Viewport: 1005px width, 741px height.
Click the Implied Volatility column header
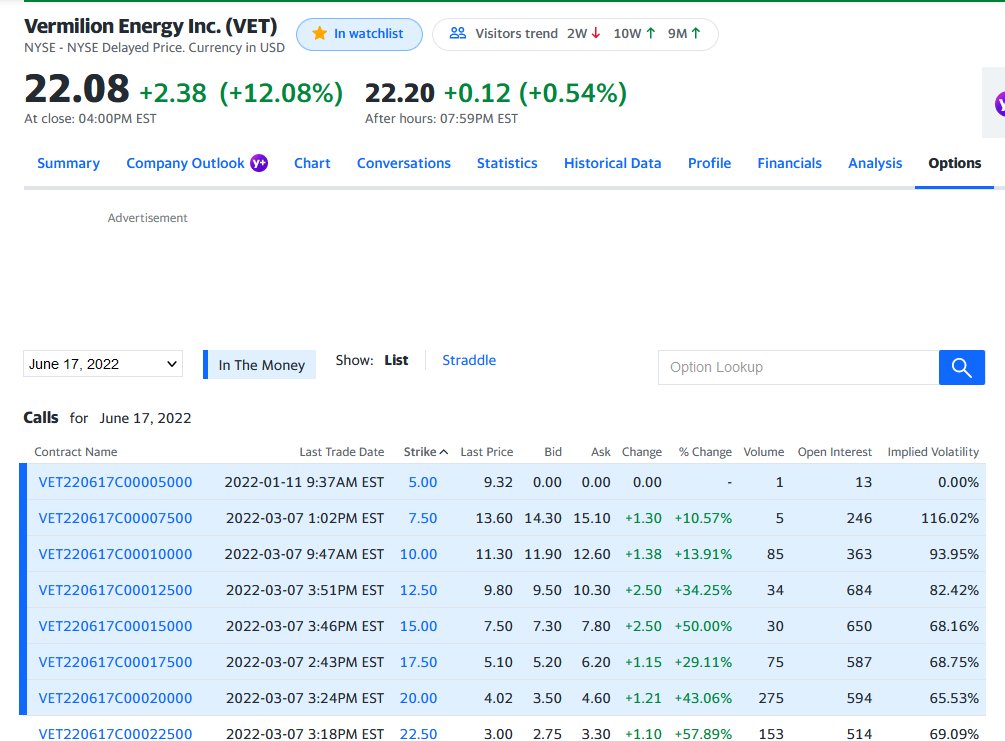[933, 452]
